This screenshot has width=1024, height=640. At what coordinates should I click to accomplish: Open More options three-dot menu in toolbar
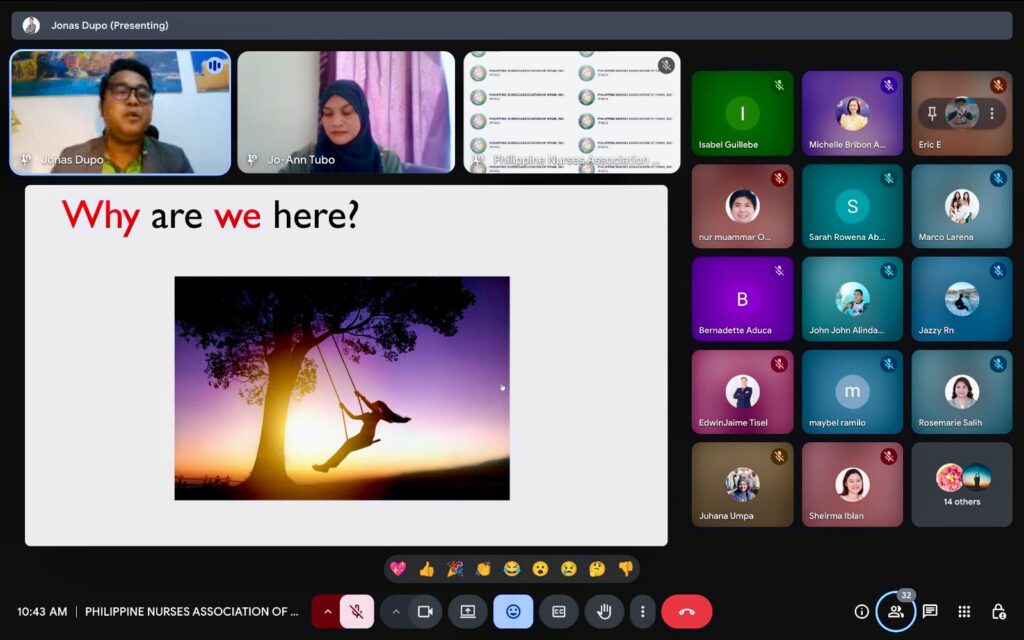point(643,611)
